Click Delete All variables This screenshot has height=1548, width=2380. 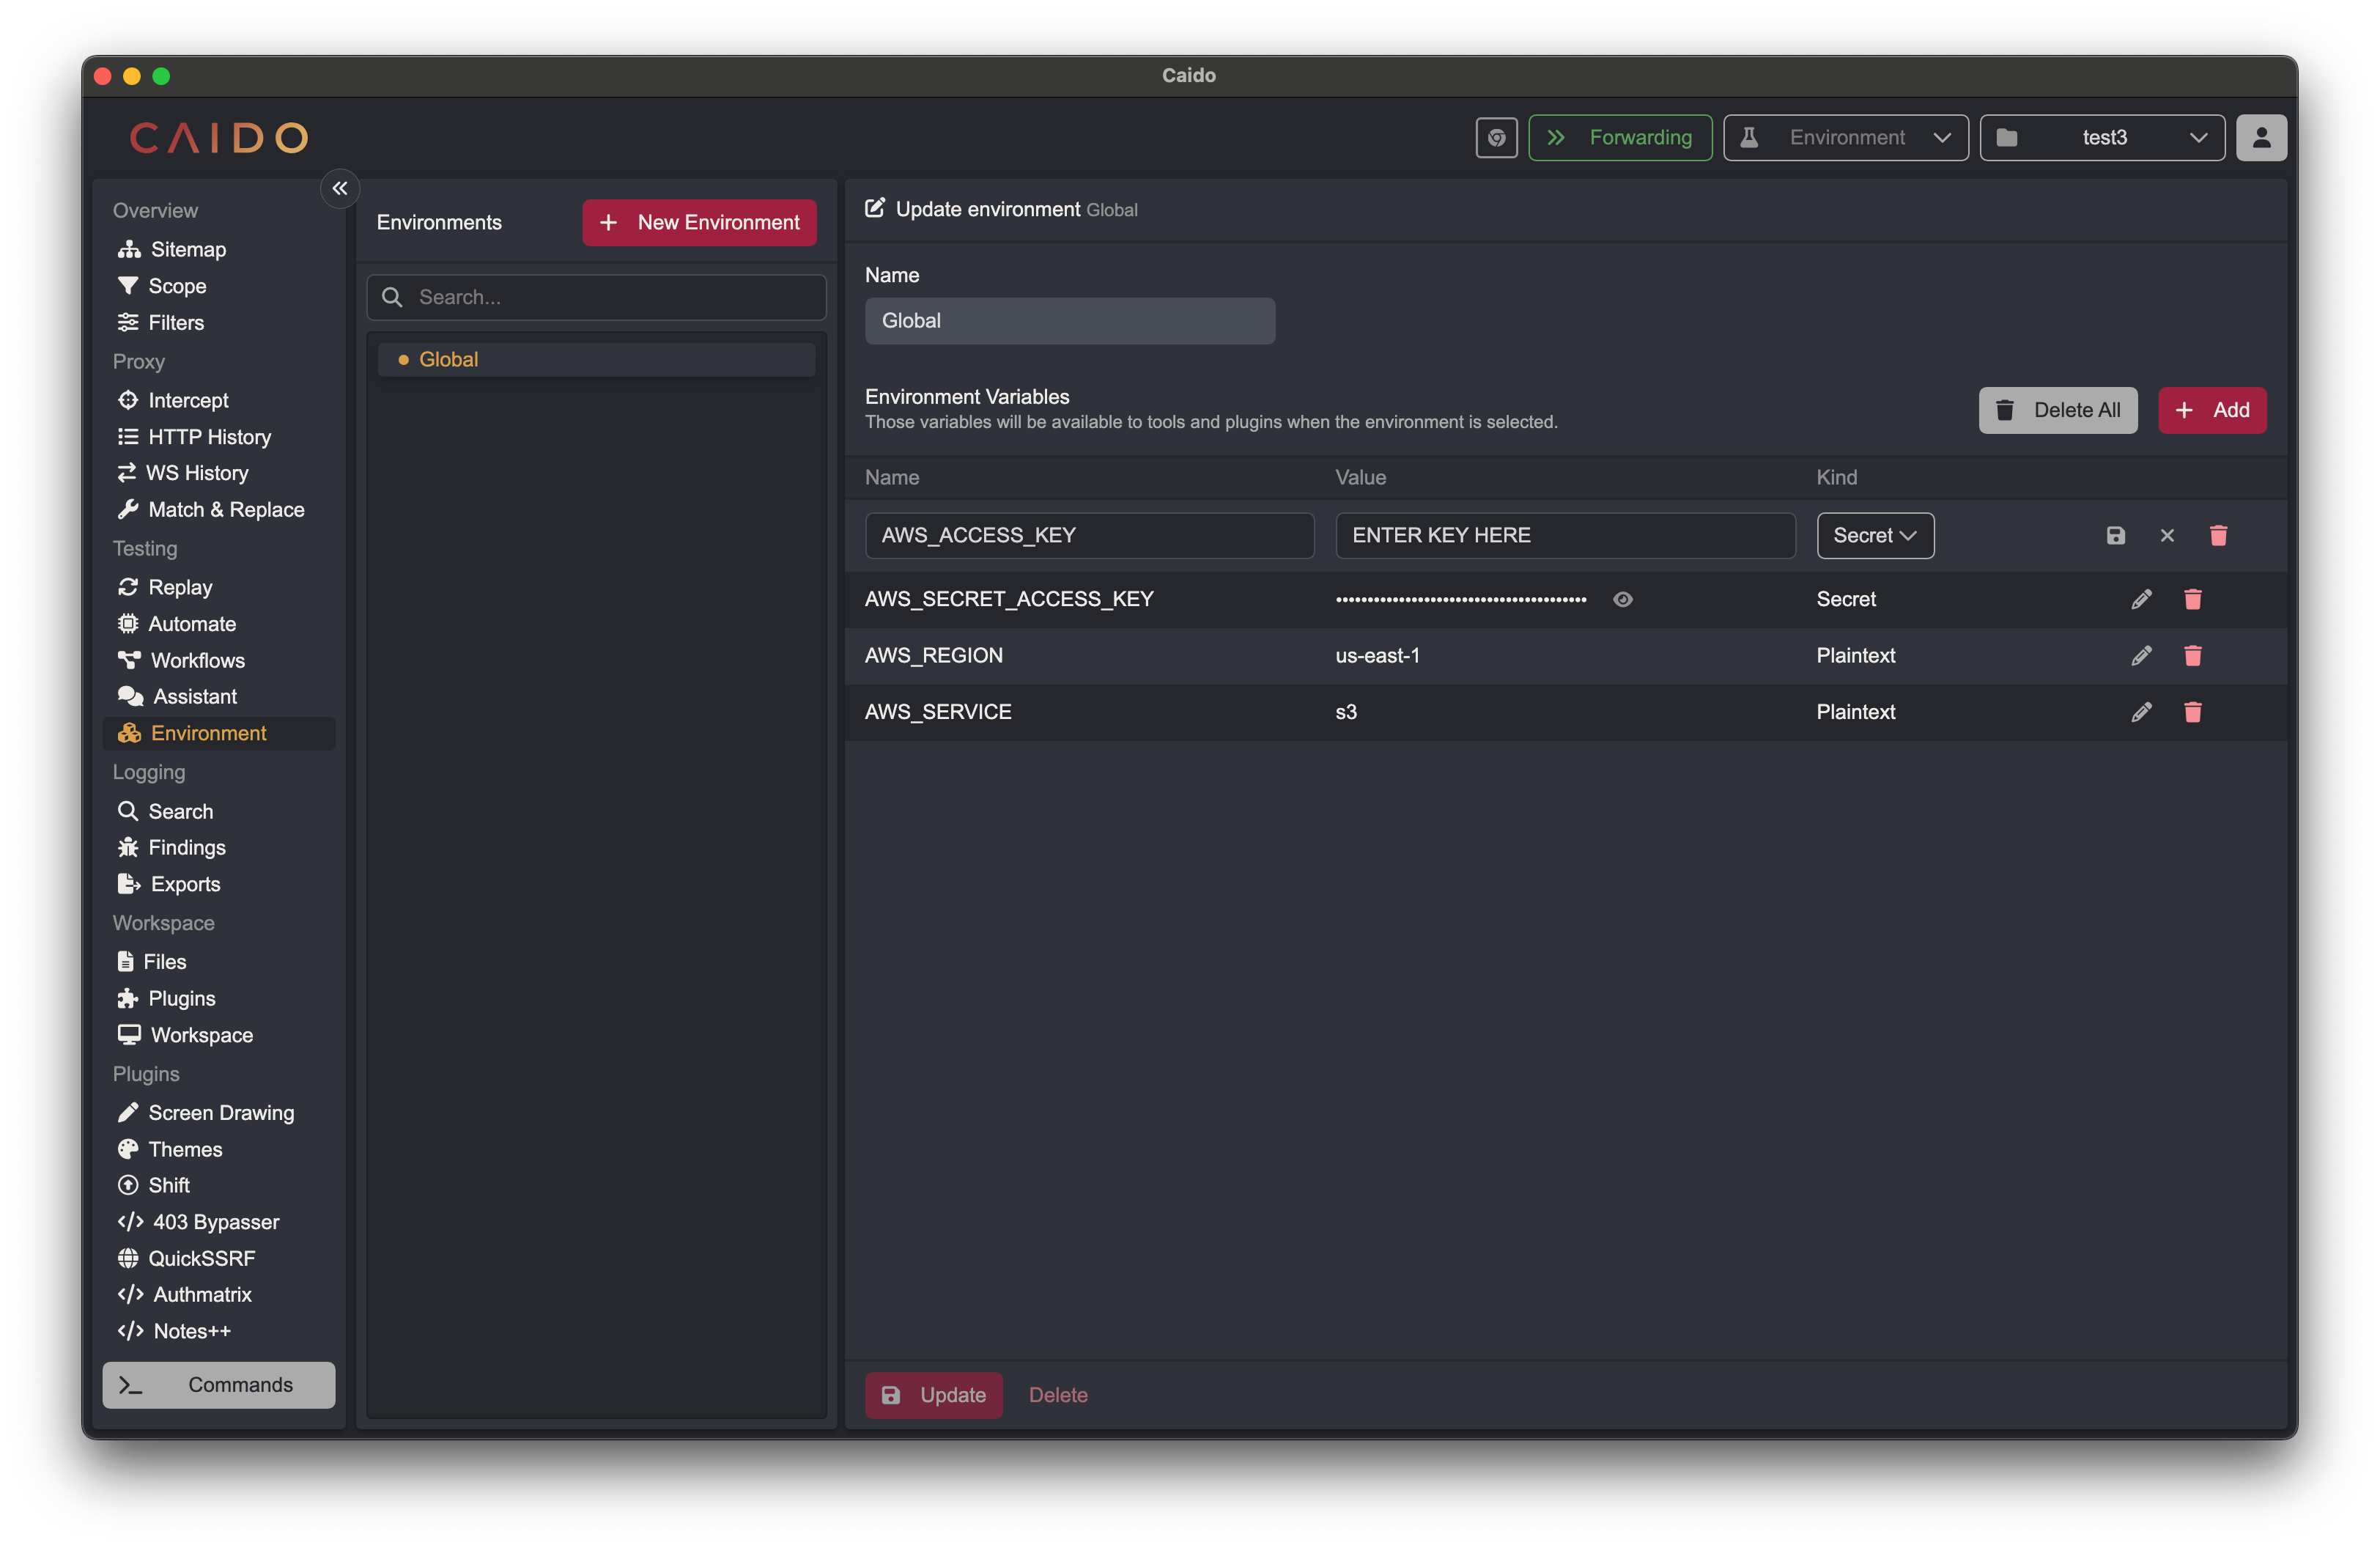(x=2058, y=410)
